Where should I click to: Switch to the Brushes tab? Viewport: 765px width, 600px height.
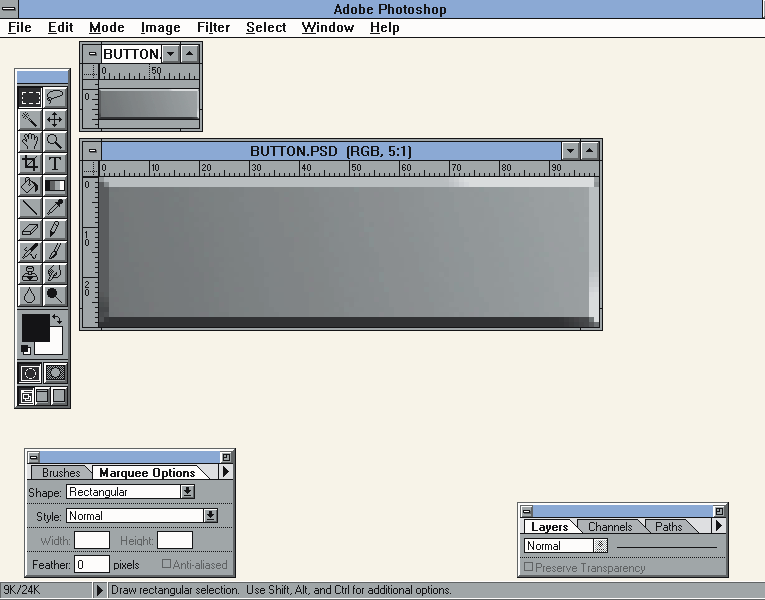point(61,473)
